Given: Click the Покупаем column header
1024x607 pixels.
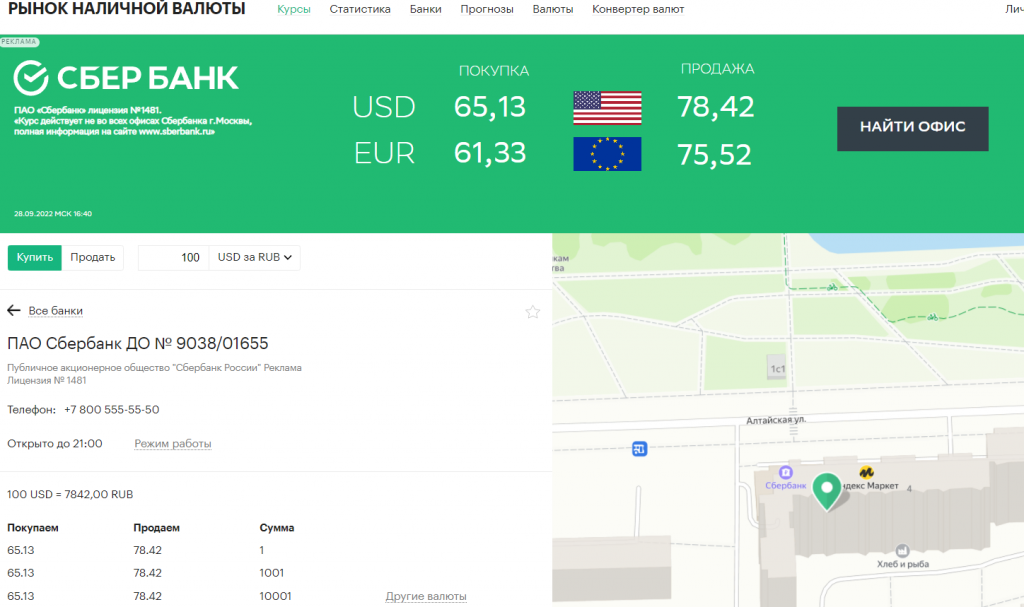Looking at the screenshot, I should [33, 528].
